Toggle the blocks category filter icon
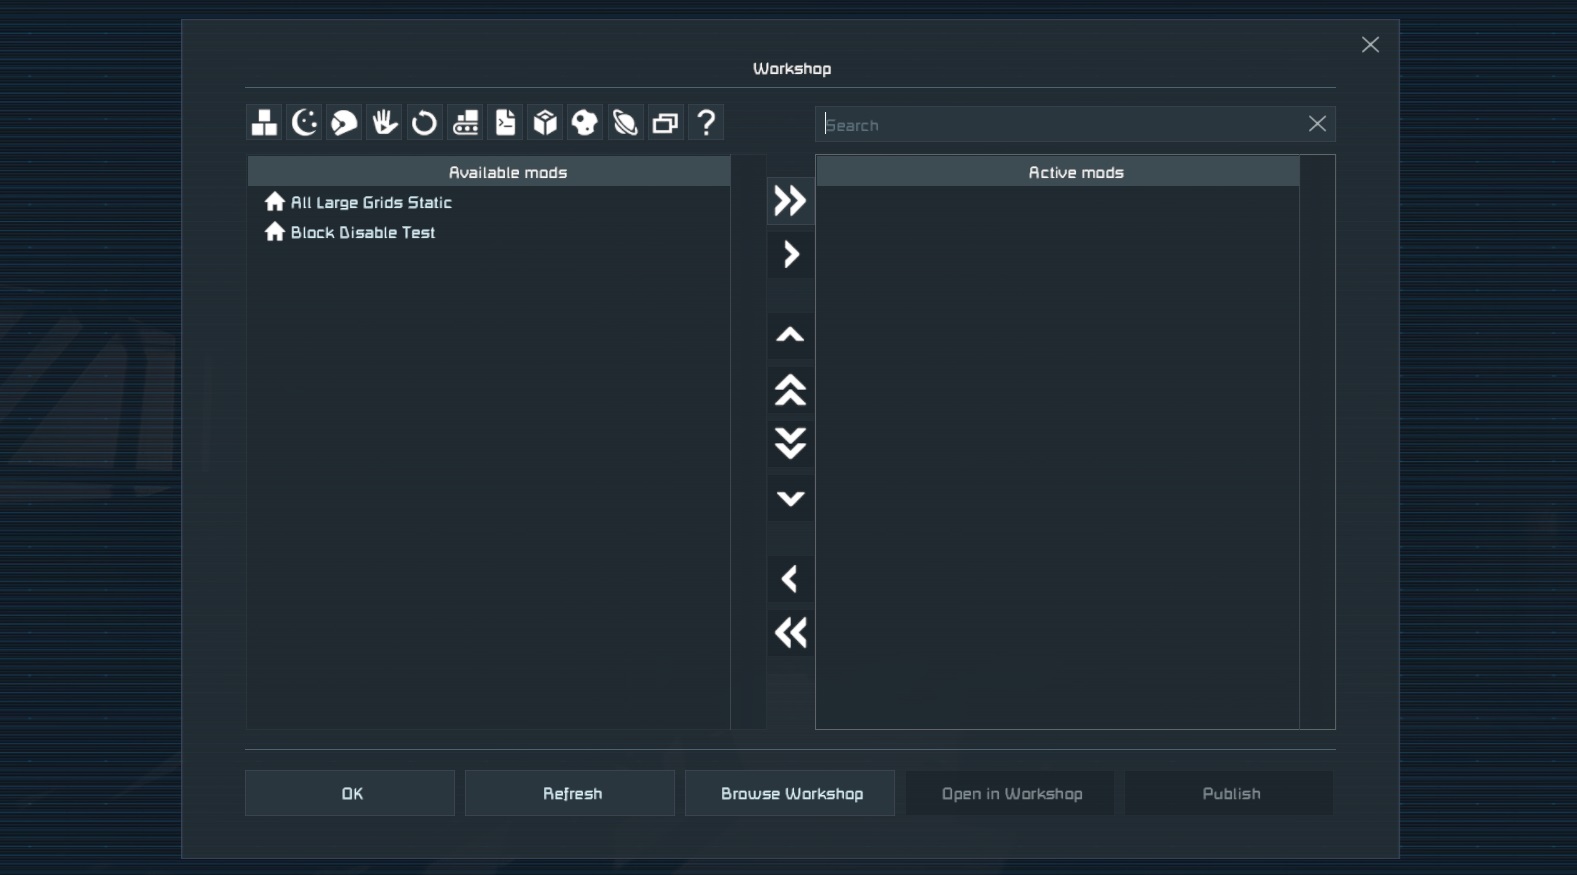Image resolution: width=1577 pixels, height=875 pixels. coord(264,123)
